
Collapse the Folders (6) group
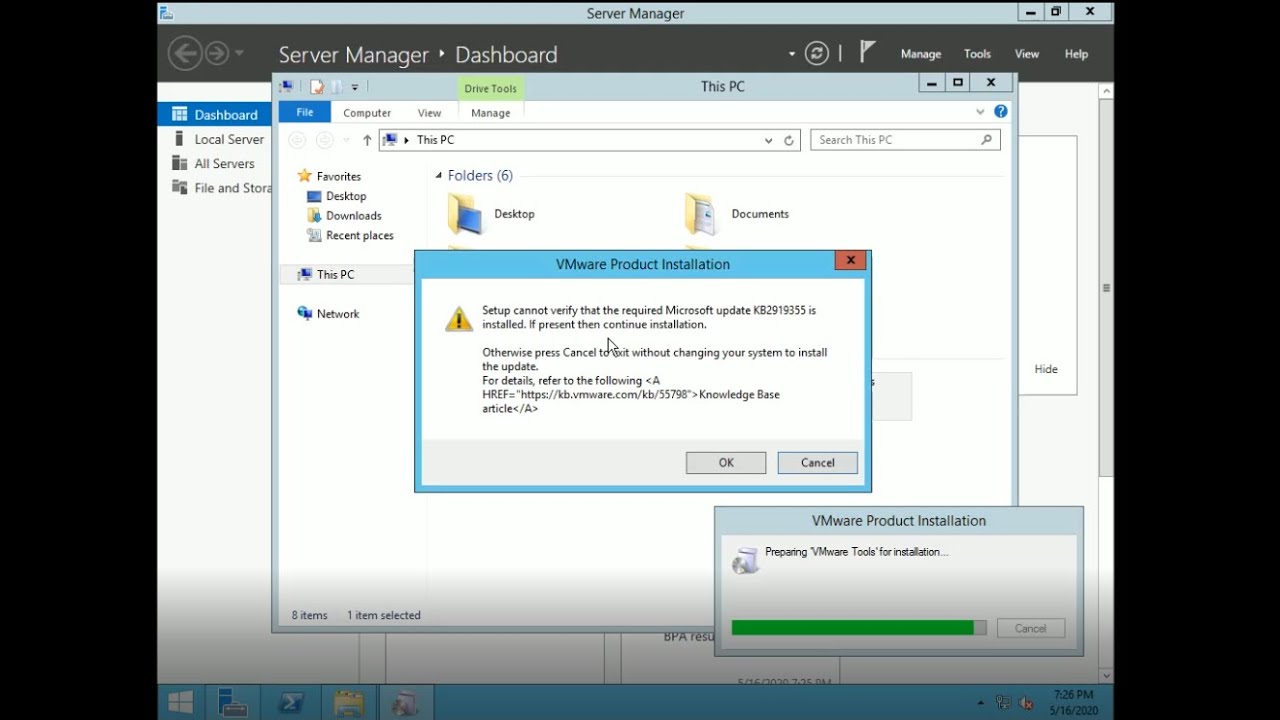438,176
